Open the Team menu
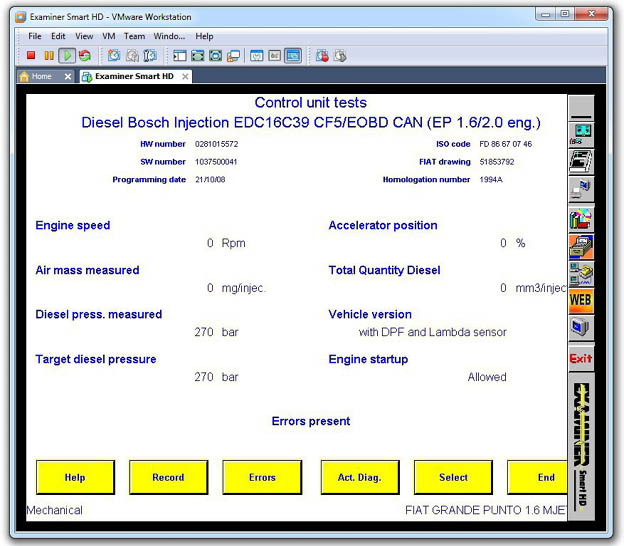This screenshot has width=624, height=546. (x=134, y=36)
